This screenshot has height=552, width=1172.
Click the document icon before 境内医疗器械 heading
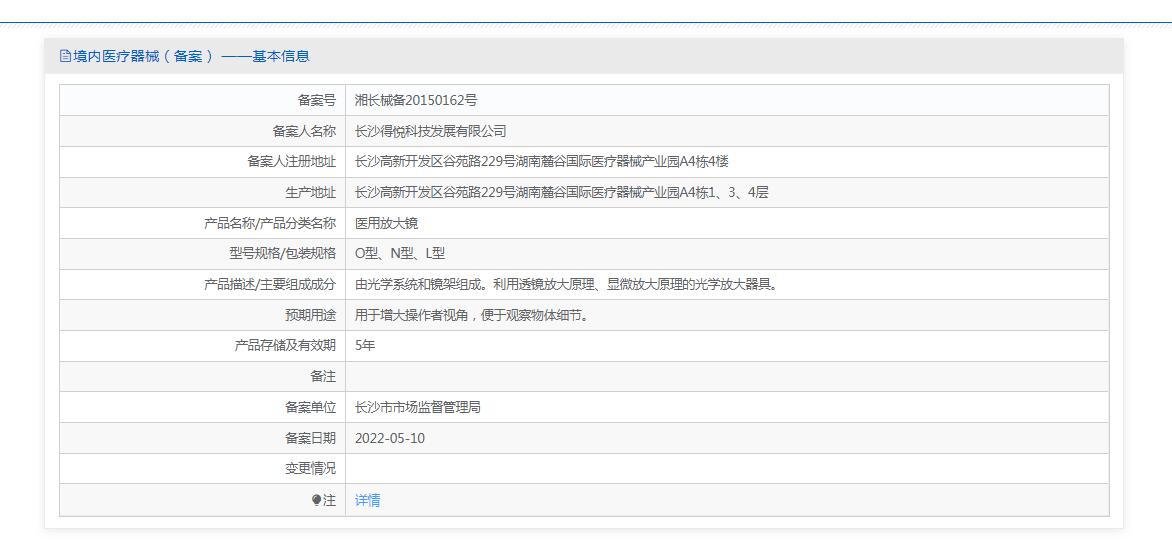65,56
